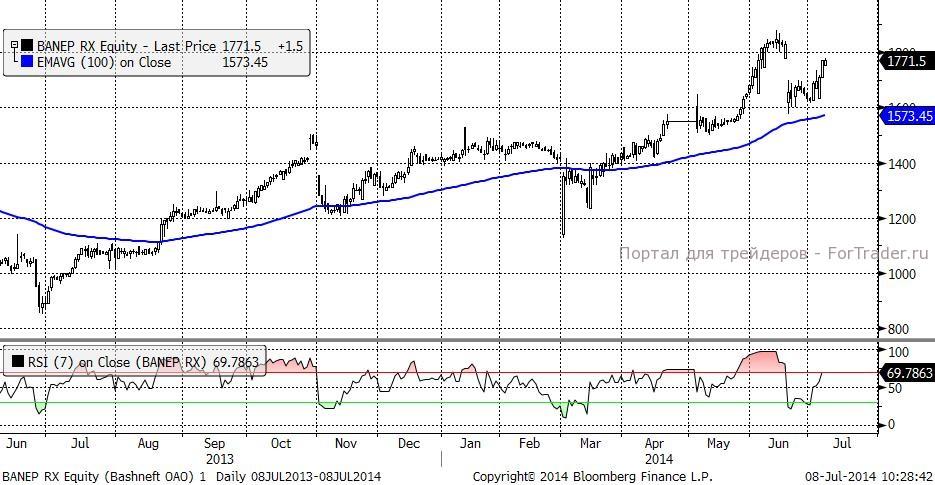
Task: Click the 50 level on the RSI axis
Action: click(894, 388)
